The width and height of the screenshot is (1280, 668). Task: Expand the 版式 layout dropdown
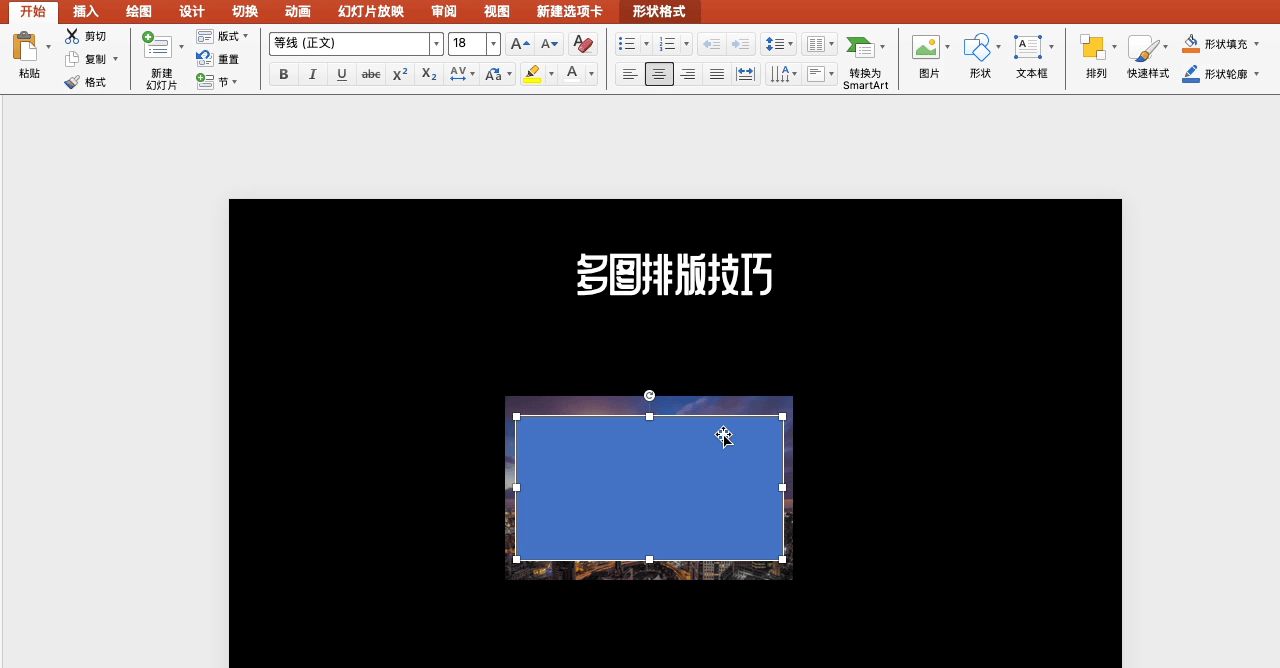click(x=245, y=36)
